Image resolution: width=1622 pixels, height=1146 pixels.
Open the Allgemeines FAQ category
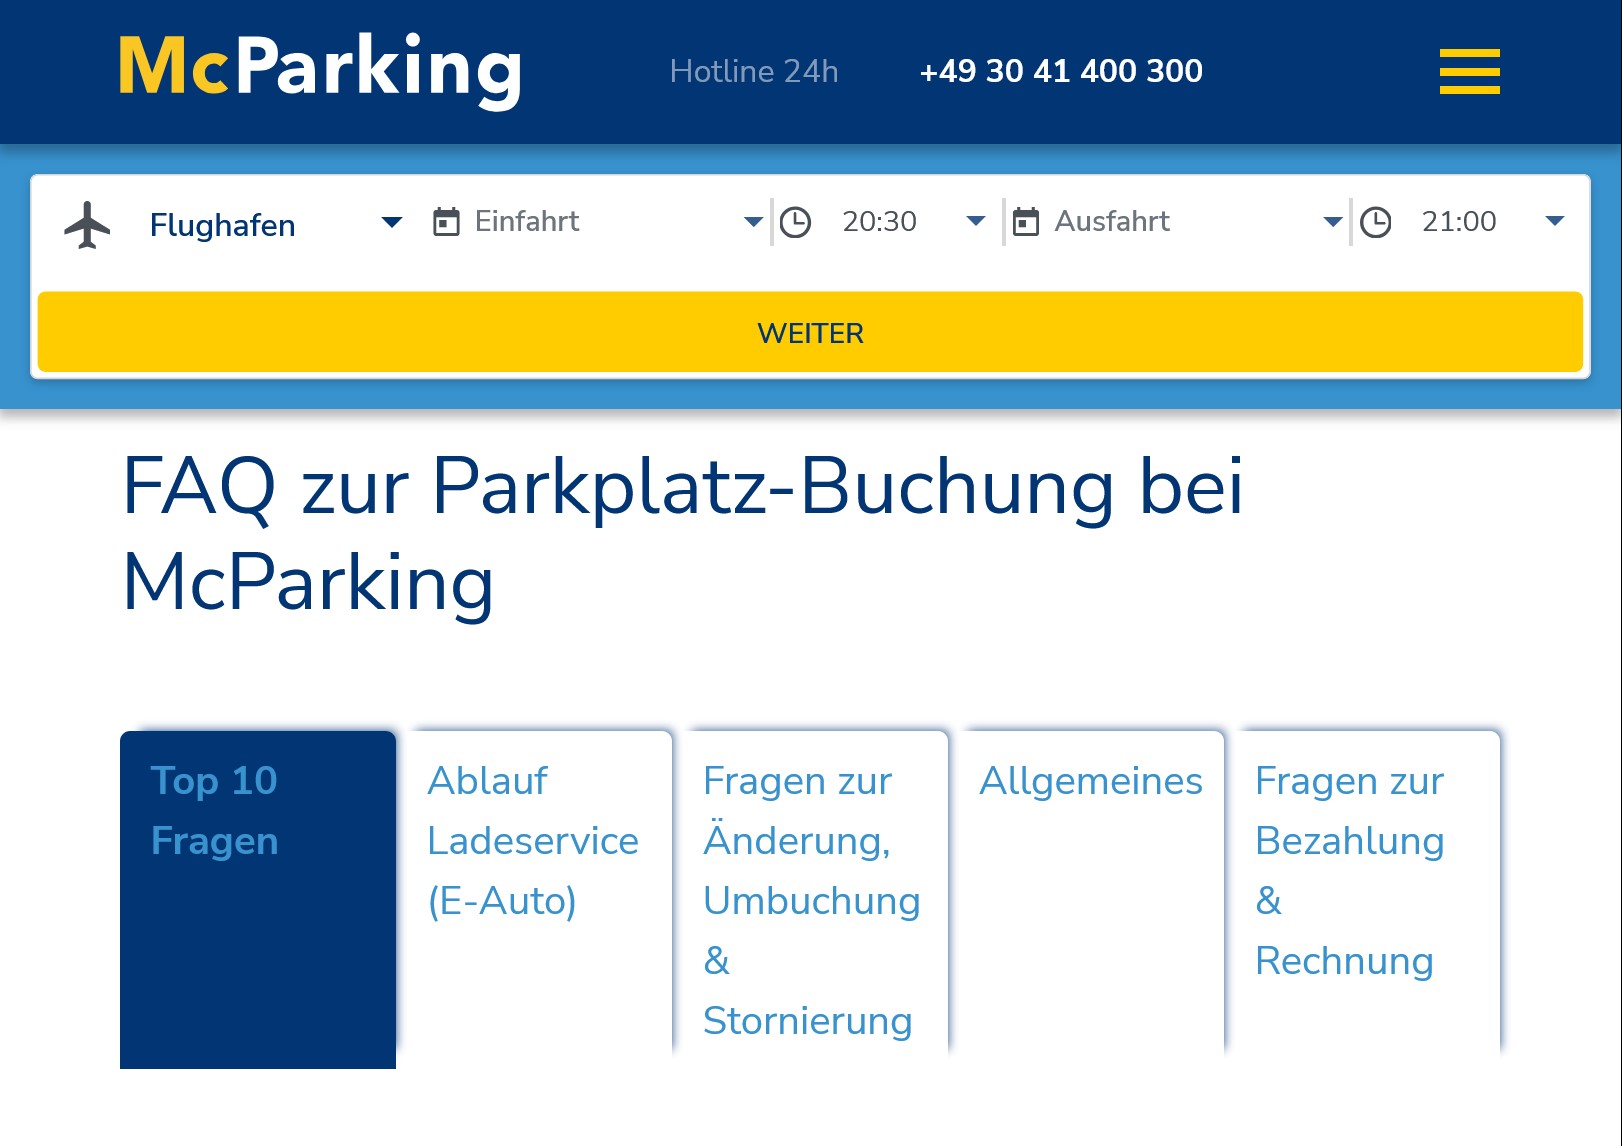pyautogui.click(x=1091, y=781)
